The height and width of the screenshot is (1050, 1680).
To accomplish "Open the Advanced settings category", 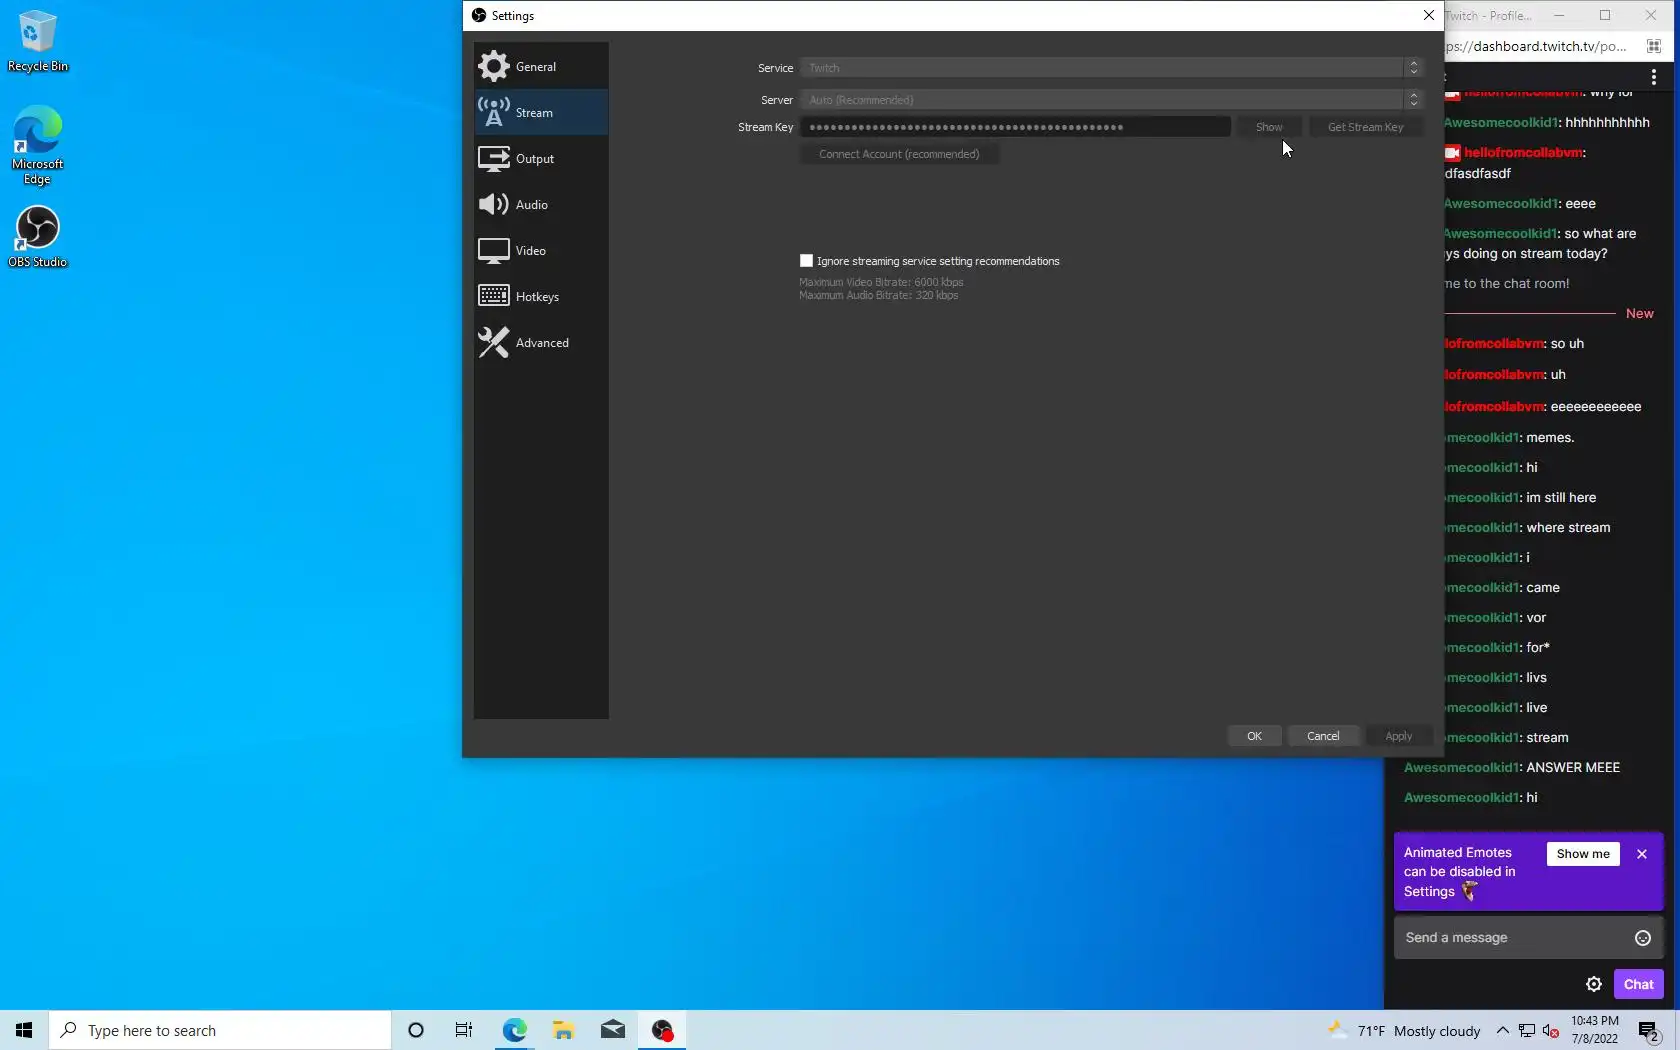I will click(x=540, y=343).
